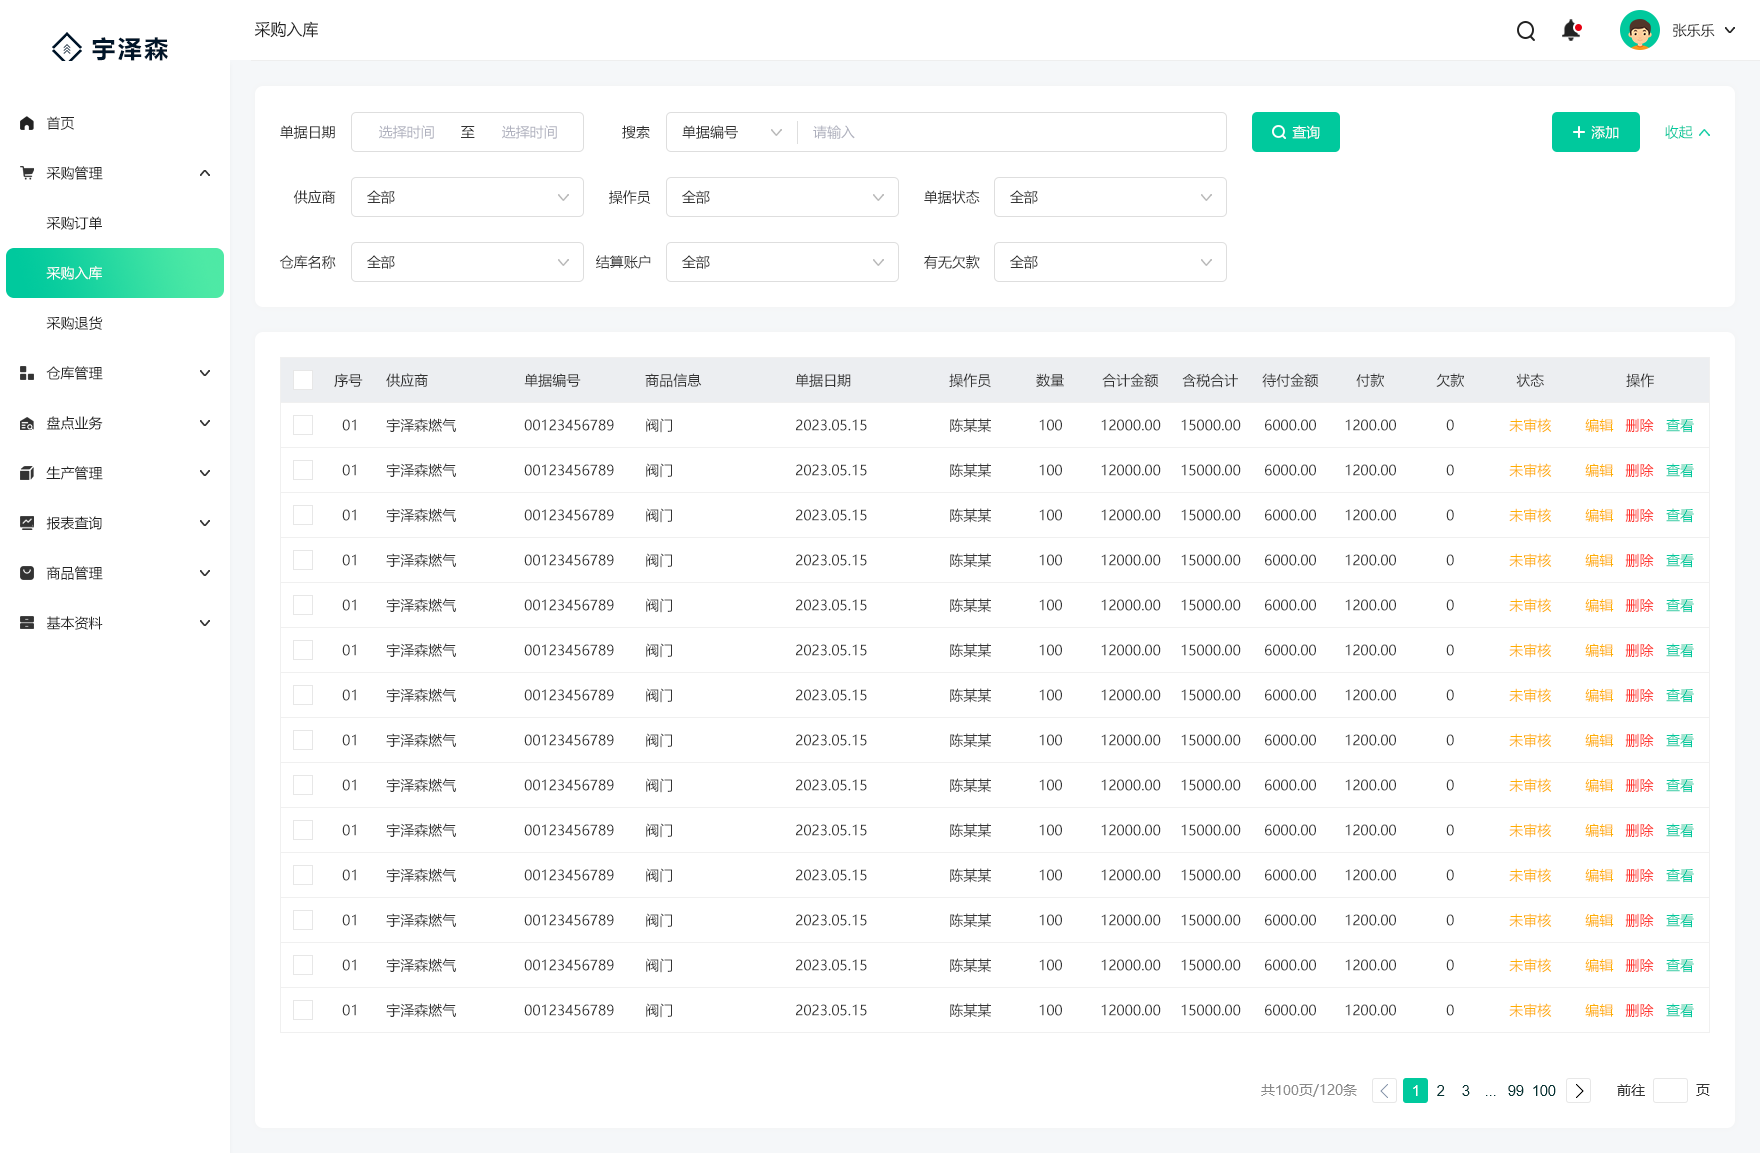
Task: Click the 前往 page jump input box
Action: [x=1670, y=1090]
